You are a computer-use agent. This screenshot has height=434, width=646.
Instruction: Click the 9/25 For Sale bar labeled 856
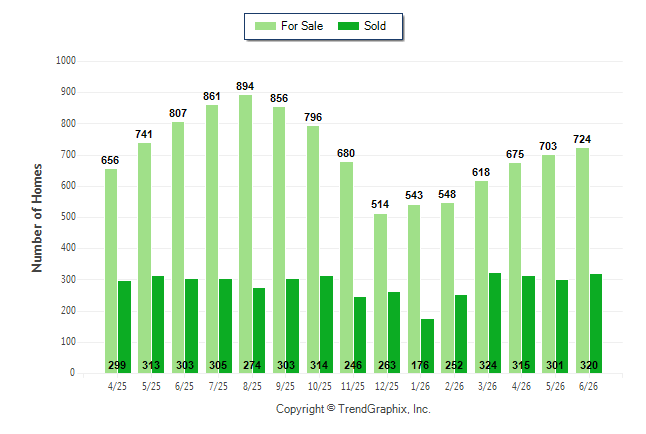[279, 240]
